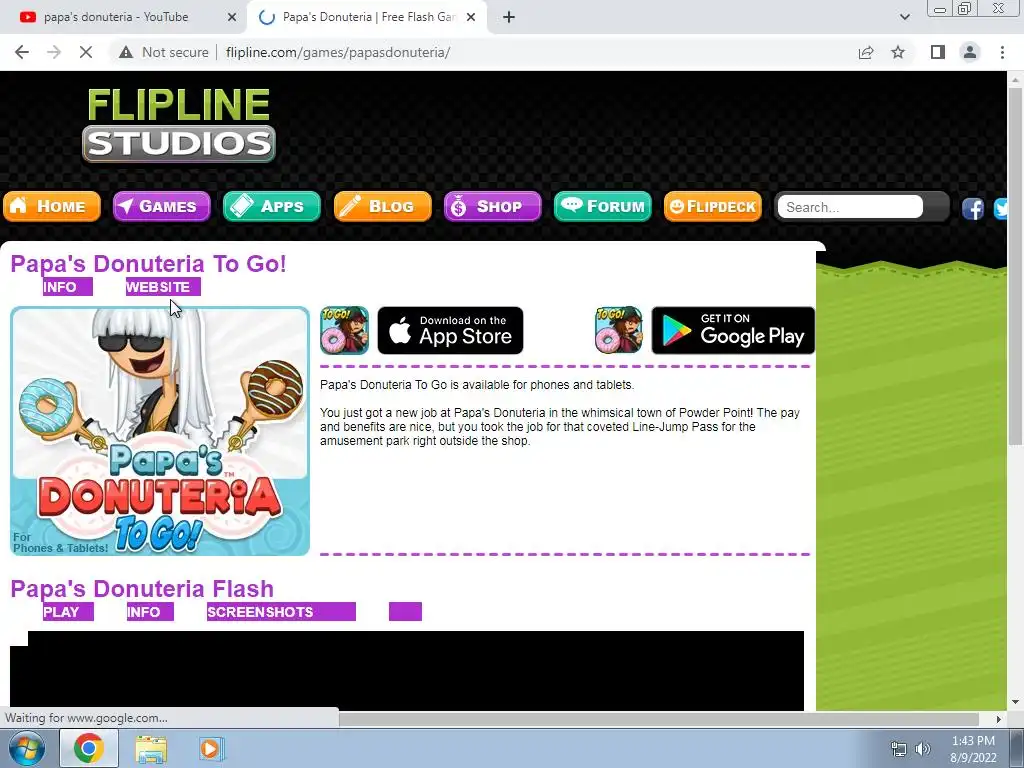Viewport: 1024px width, 768px height.
Task: Open the Flipline Facebook page icon
Action: point(972,208)
